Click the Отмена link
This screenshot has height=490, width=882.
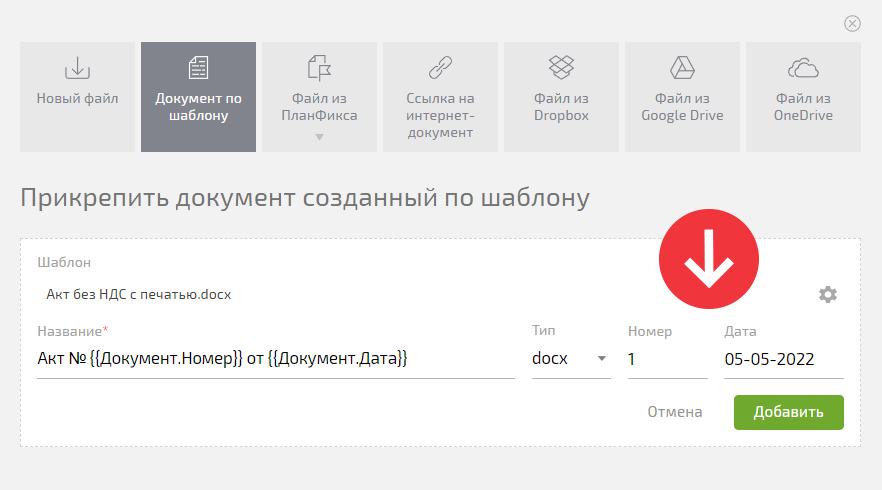(674, 412)
